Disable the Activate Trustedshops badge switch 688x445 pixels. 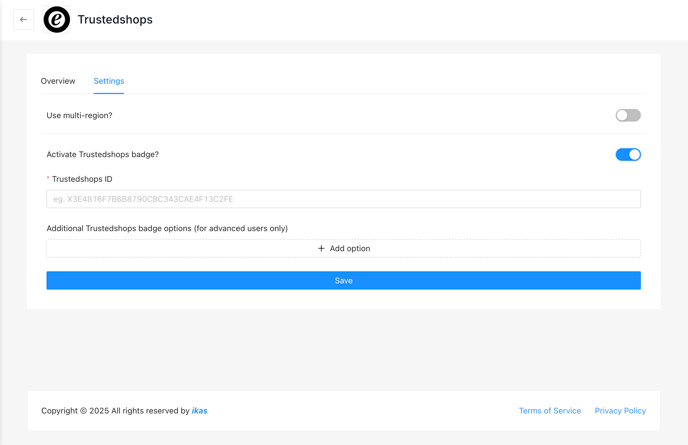pyautogui.click(x=628, y=154)
